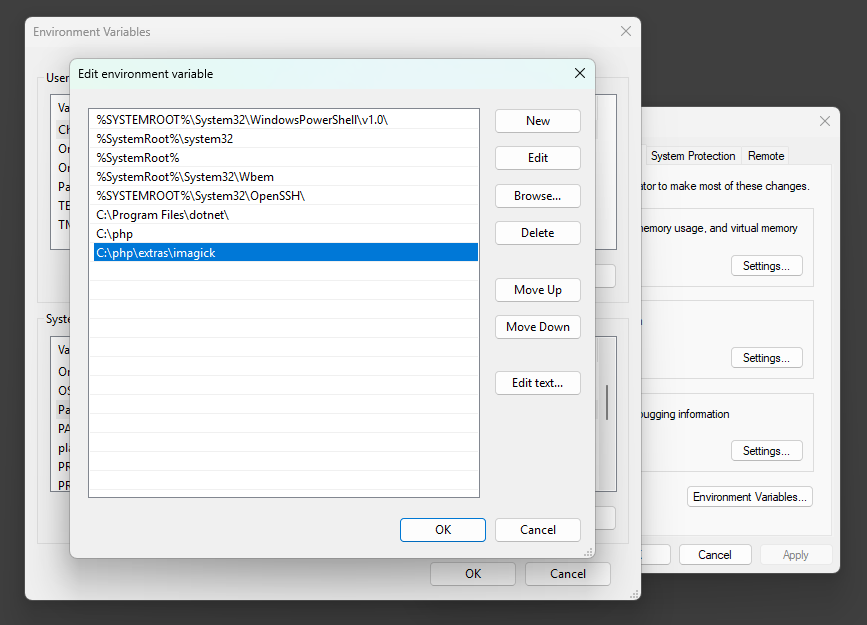Move the selected entry up
Screen dimensions: 867x625
point(537,290)
